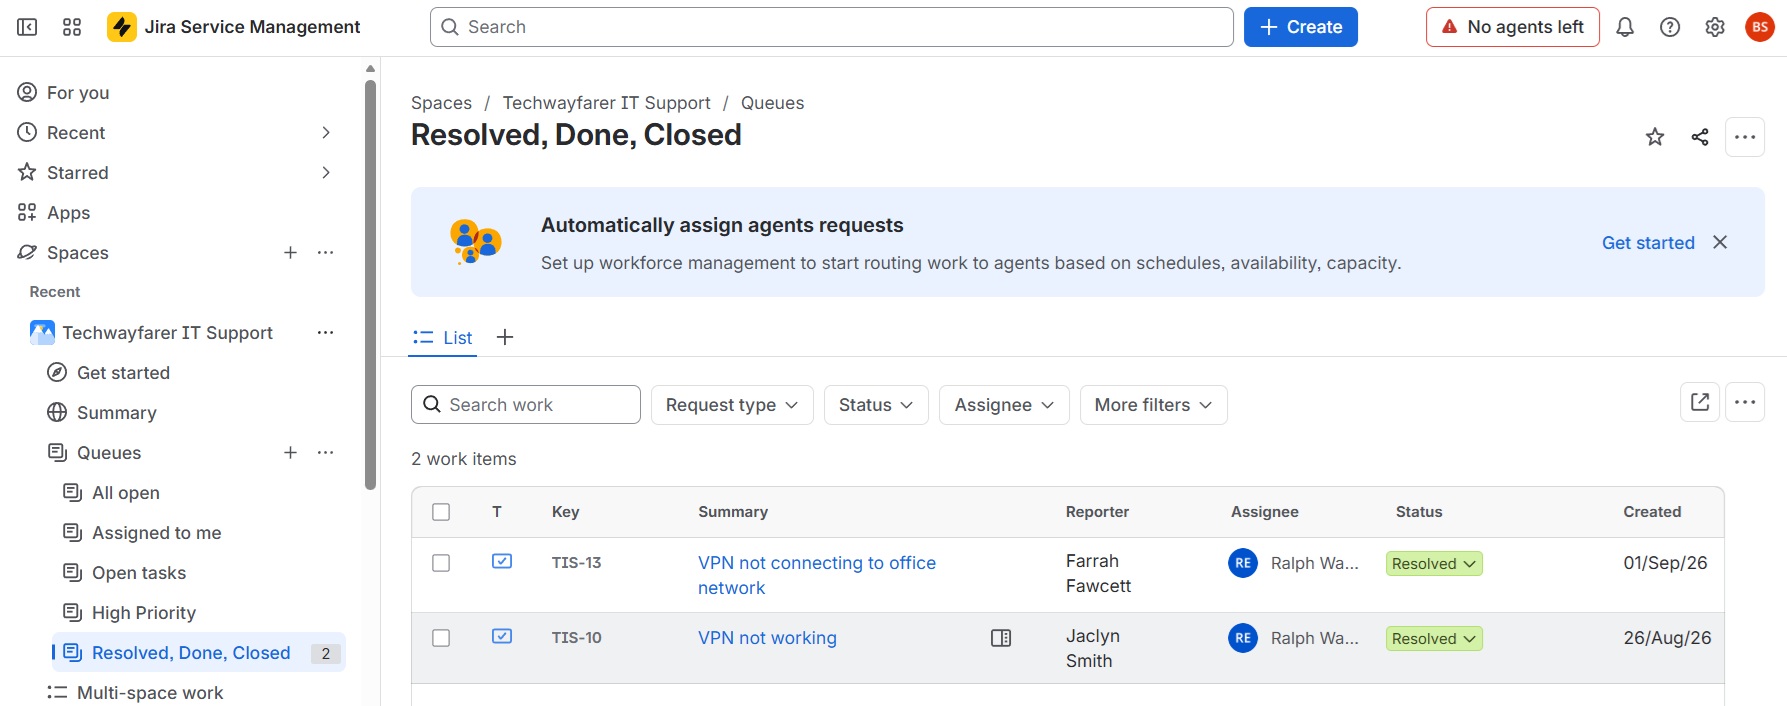Expand the Starred menu chevron

(325, 172)
